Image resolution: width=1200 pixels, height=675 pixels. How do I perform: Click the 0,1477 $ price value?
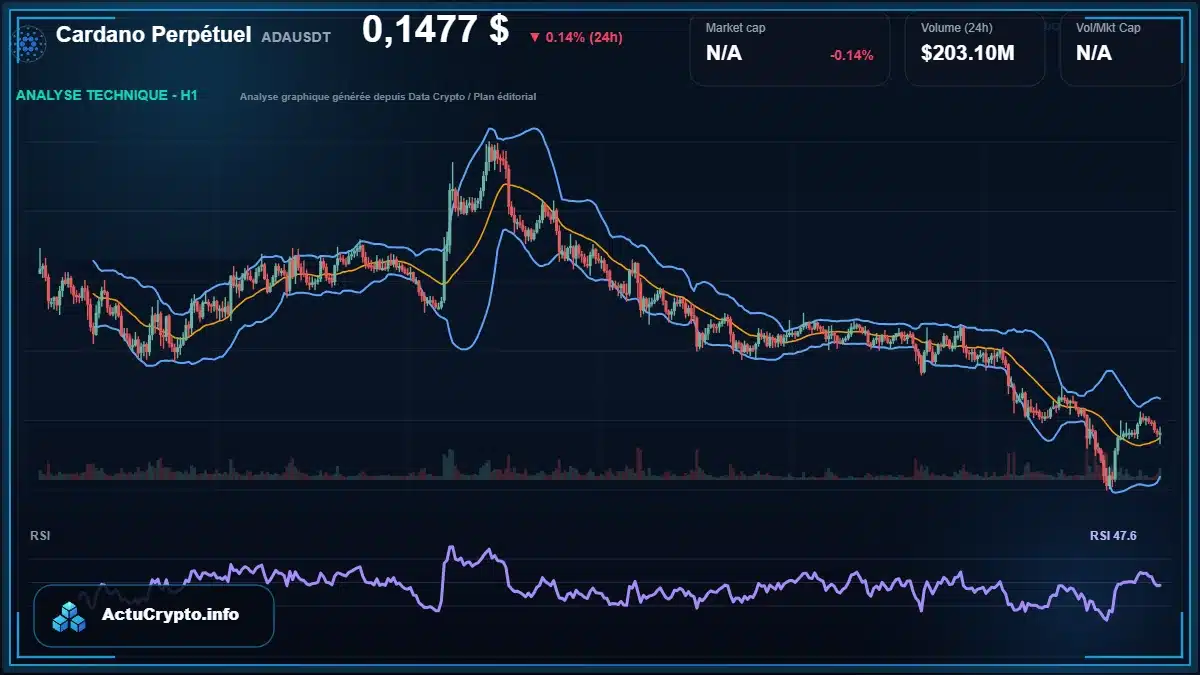tap(435, 30)
